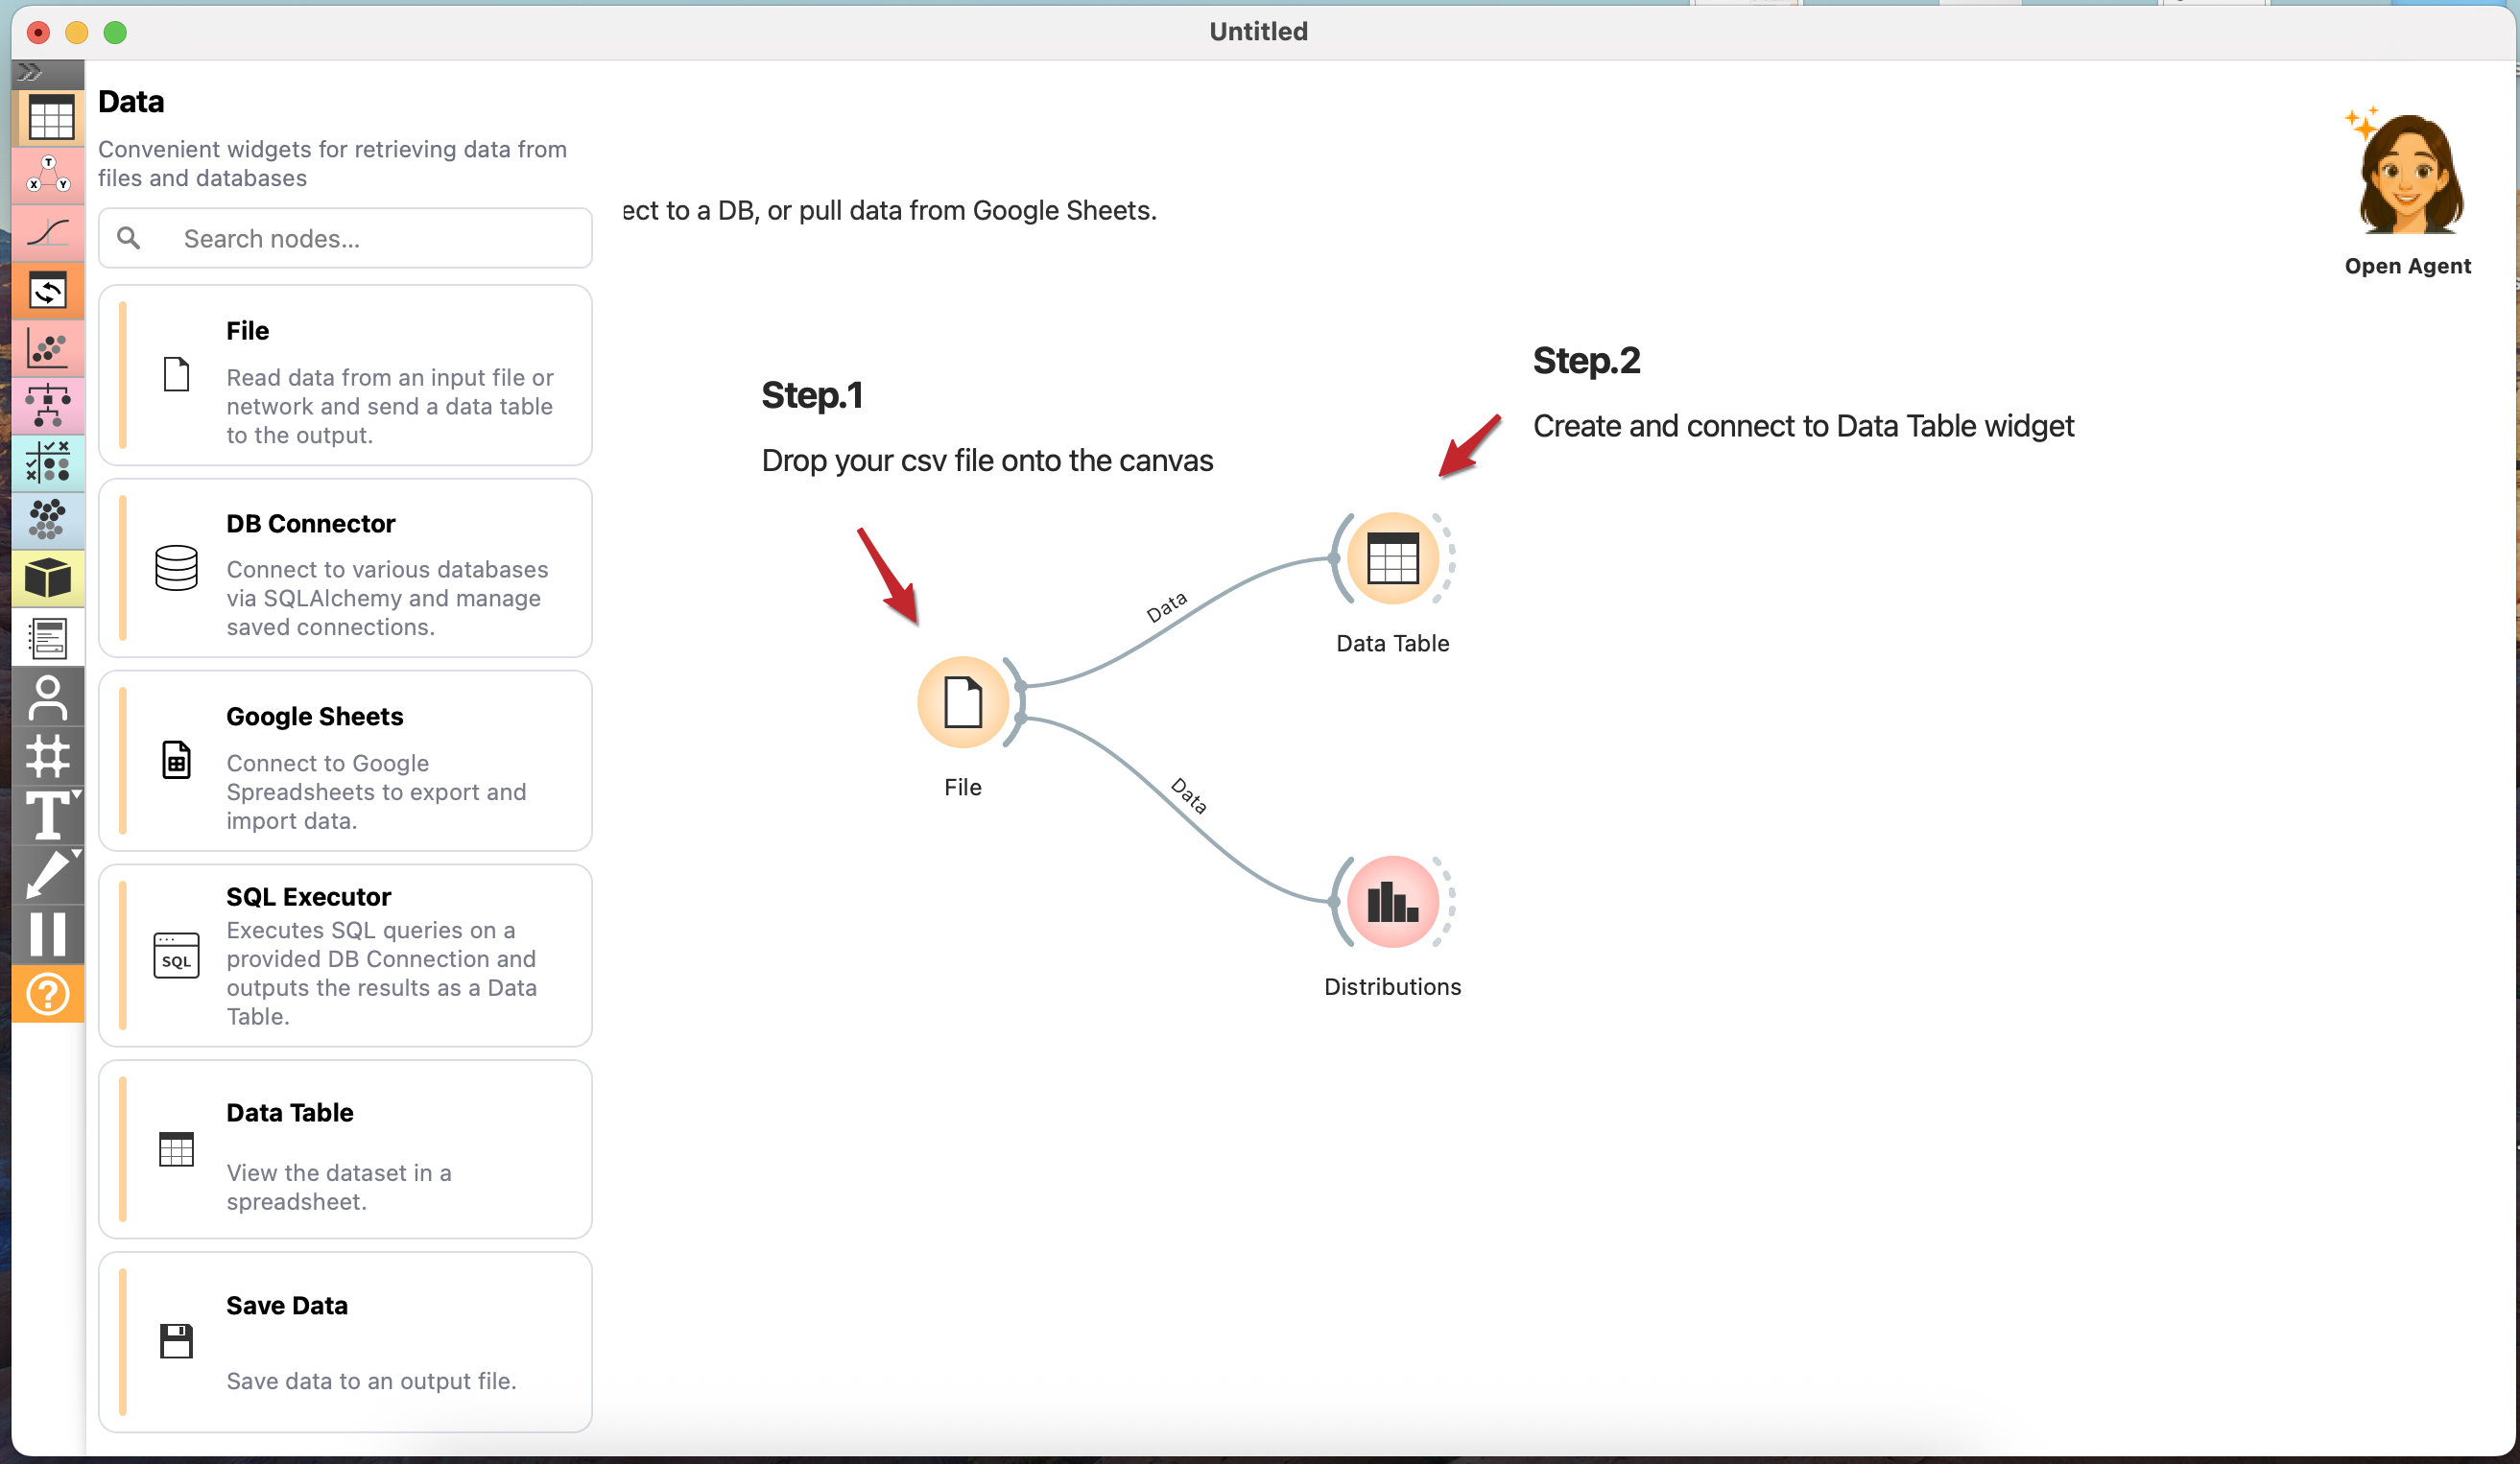The width and height of the screenshot is (2520, 1464).
Task: Expand the sidebar with double chevron
Action: [30, 72]
